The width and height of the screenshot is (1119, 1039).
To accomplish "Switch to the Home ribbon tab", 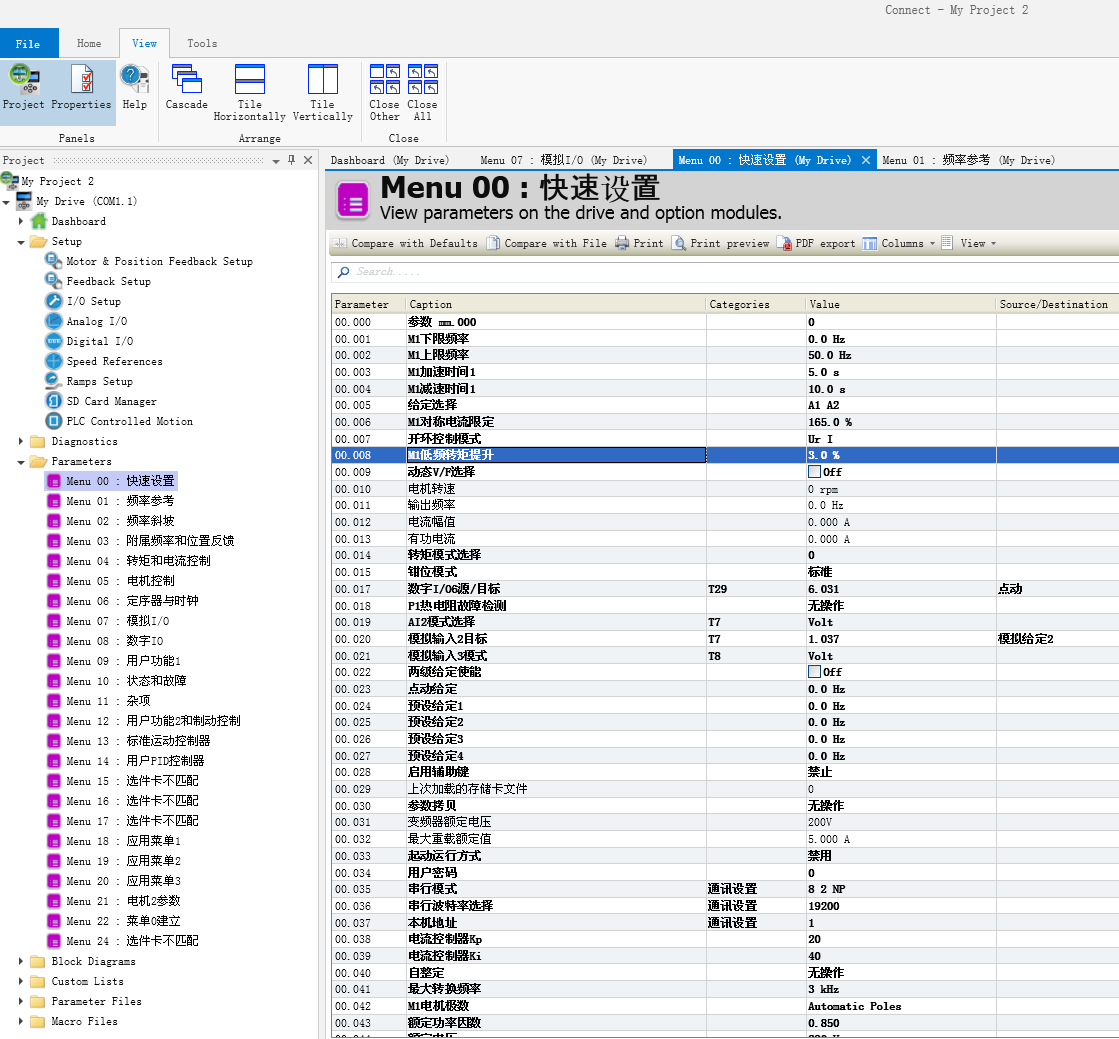I will point(89,43).
